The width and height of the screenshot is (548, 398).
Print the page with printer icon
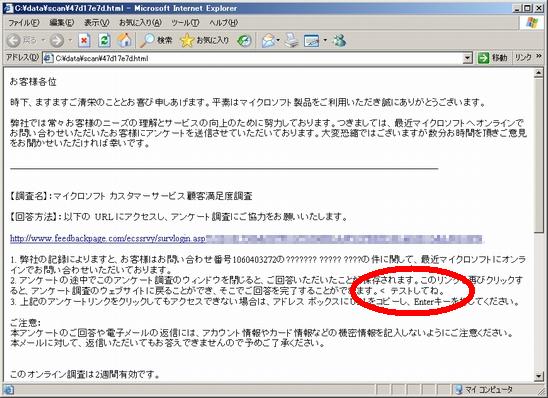(291, 41)
